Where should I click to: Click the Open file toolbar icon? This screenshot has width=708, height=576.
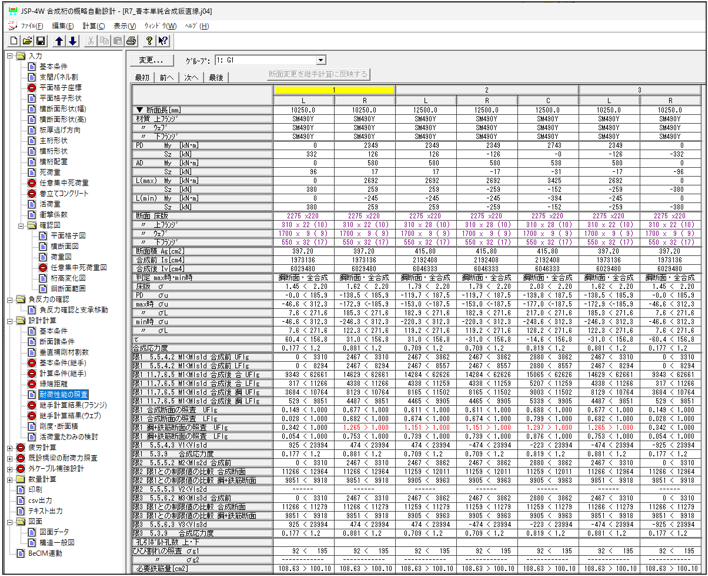click(28, 41)
